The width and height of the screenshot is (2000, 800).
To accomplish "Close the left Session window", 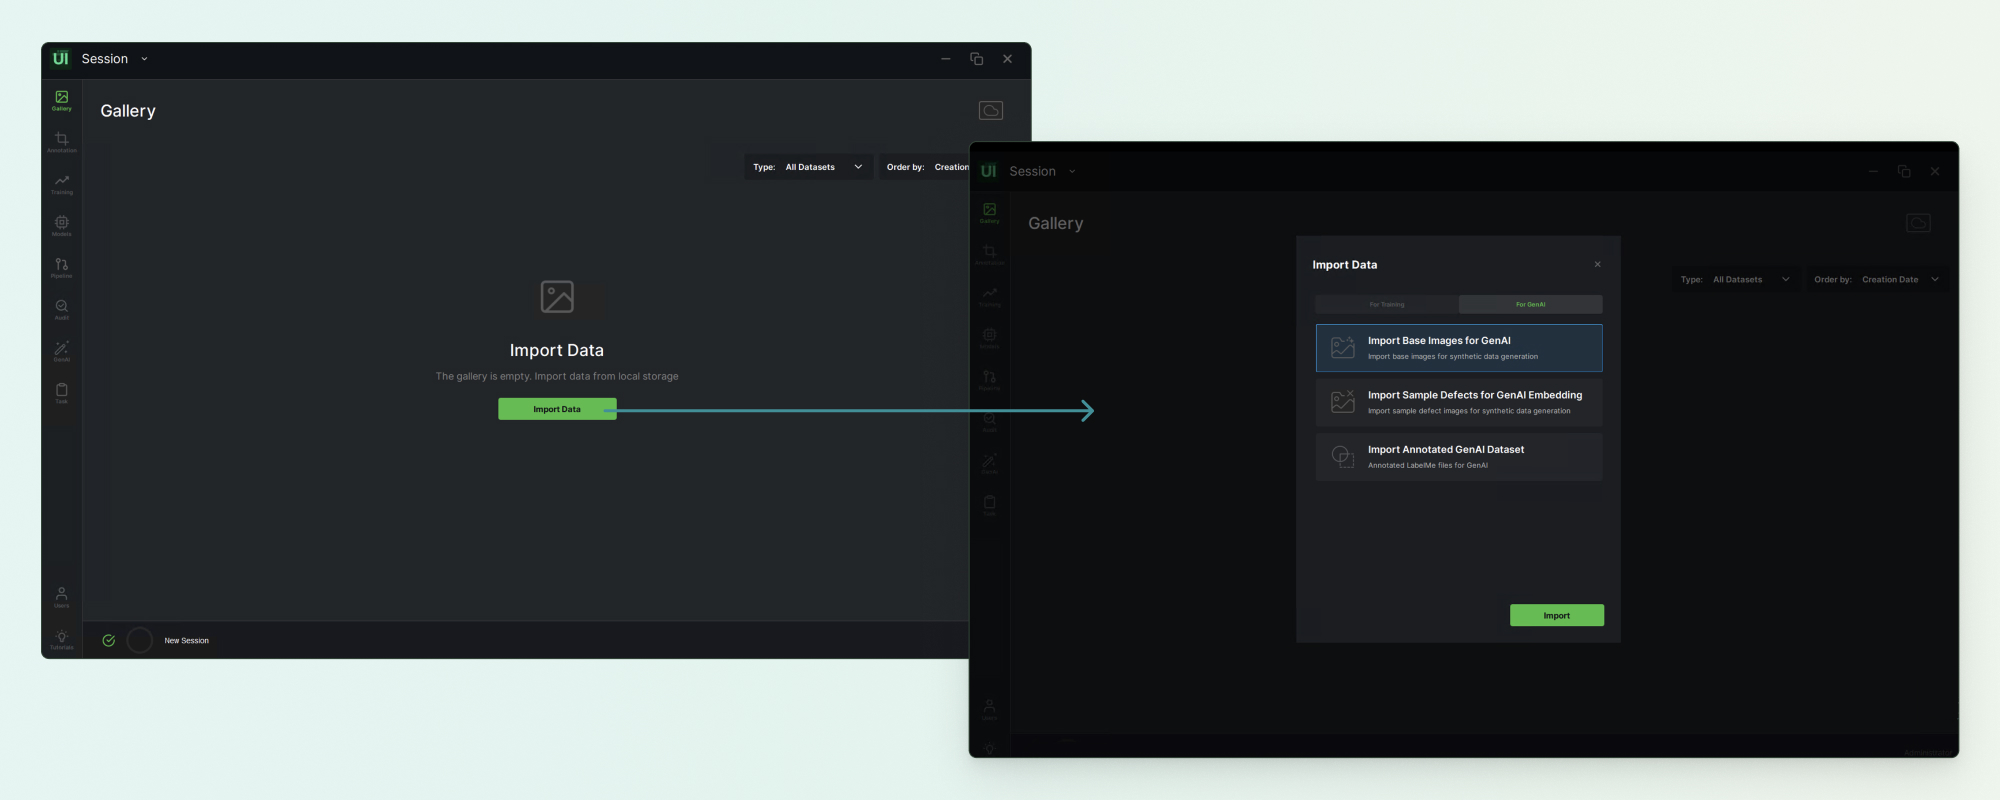I will coord(1008,59).
